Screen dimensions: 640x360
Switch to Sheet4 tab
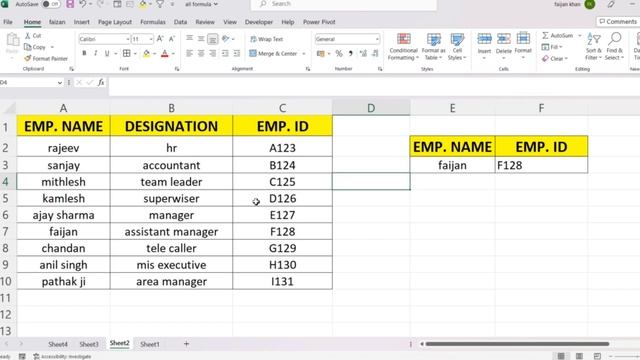coord(58,344)
